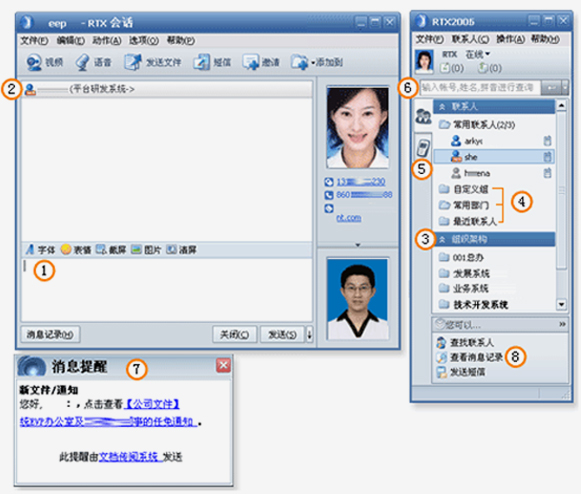Open the 在线 status dropdown
Viewport: 581px width, 494px height.
coord(478,54)
